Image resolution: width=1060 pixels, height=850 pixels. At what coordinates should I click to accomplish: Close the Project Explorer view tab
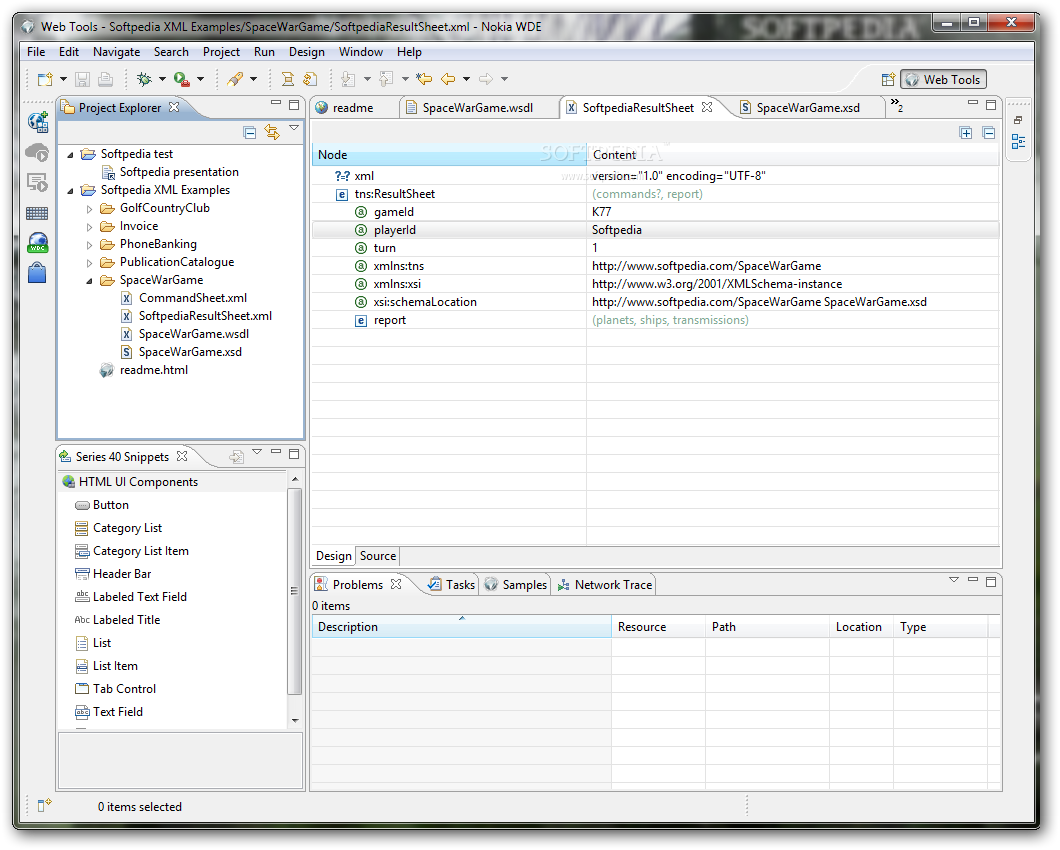click(174, 107)
